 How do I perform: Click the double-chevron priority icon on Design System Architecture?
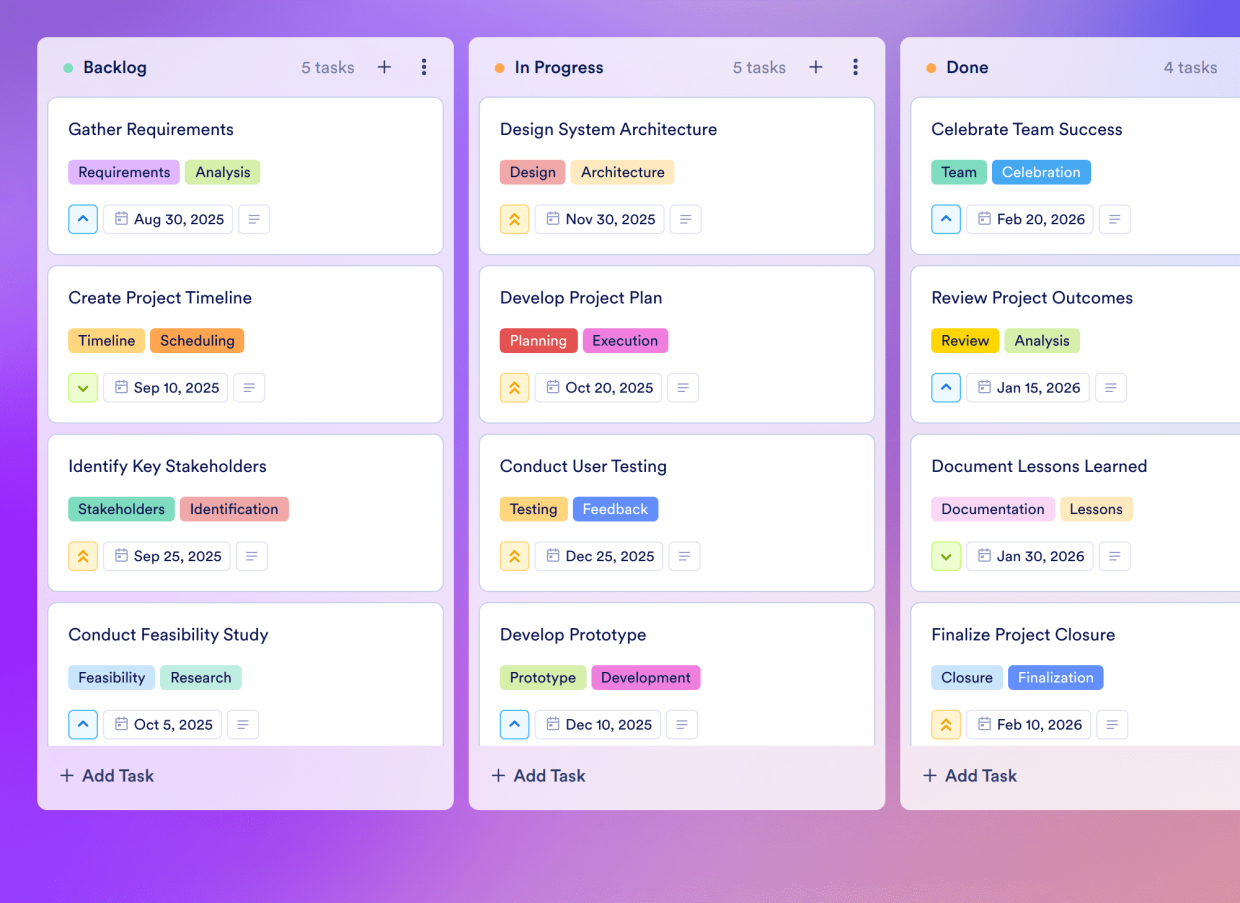pyautogui.click(x=514, y=219)
